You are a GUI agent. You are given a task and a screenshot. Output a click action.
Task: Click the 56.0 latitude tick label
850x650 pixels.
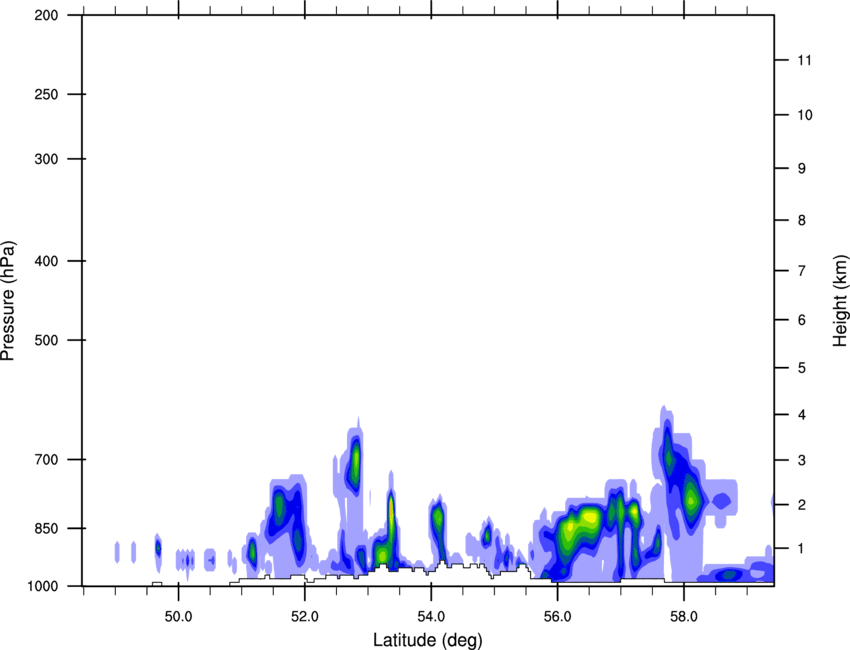point(557,617)
